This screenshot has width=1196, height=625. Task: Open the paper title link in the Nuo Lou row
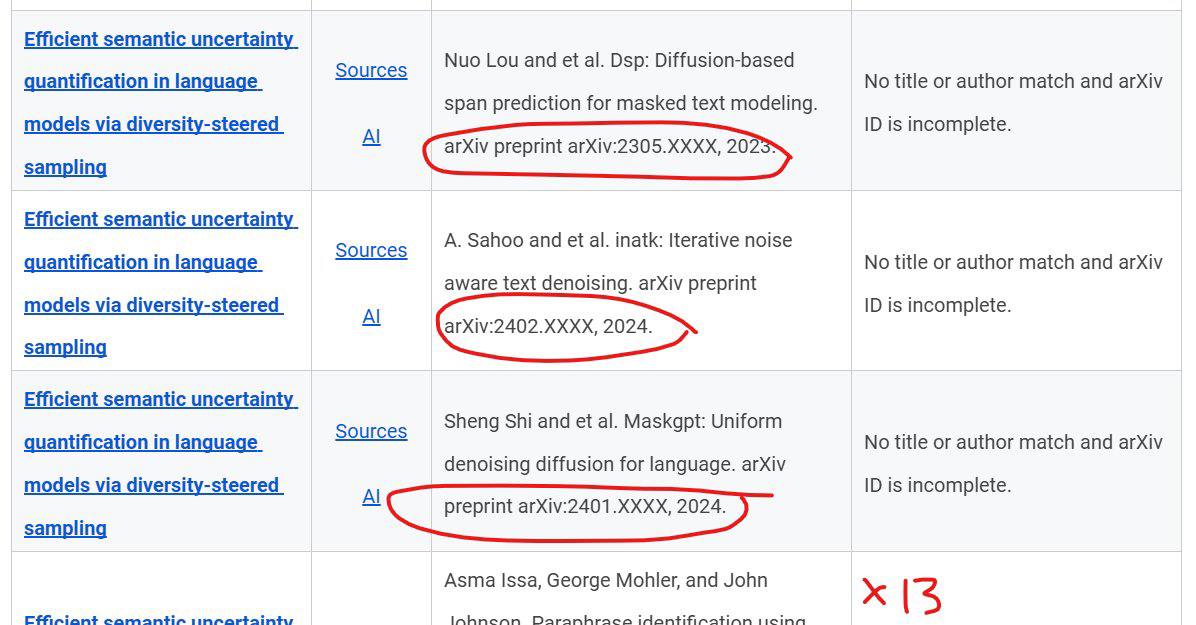point(160,103)
